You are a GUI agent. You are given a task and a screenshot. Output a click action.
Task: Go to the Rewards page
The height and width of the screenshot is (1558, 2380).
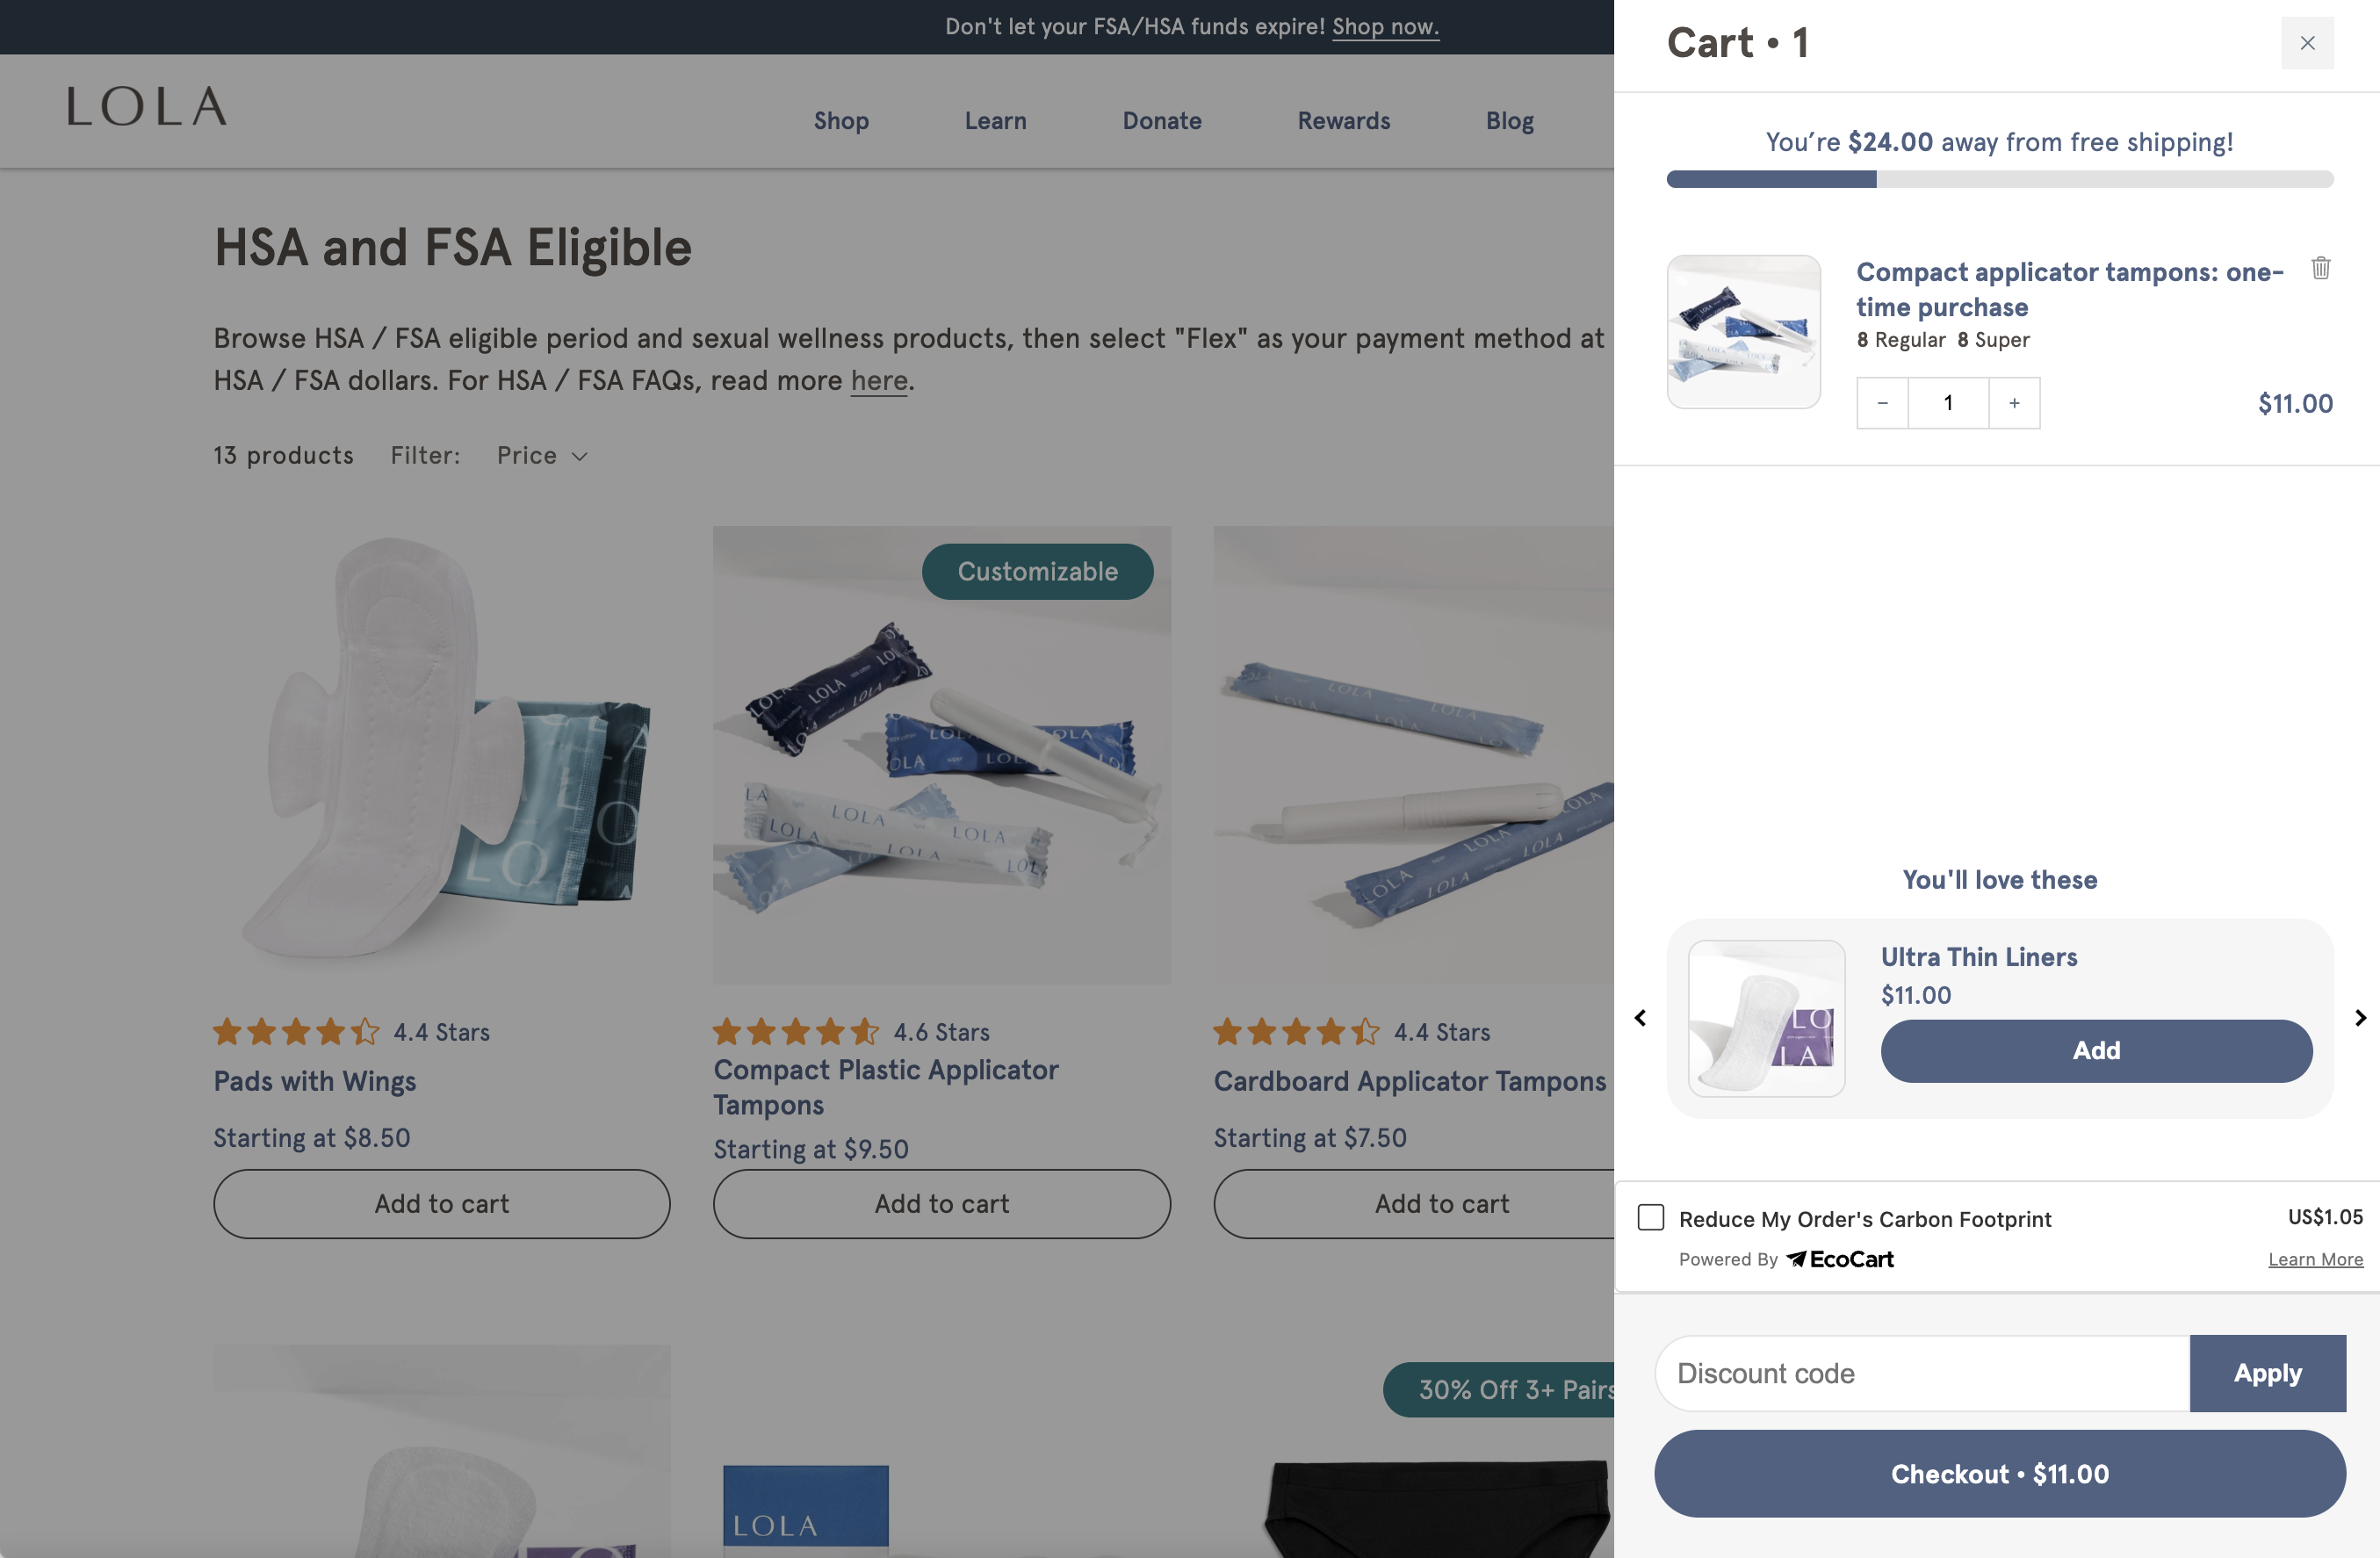(x=1343, y=121)
